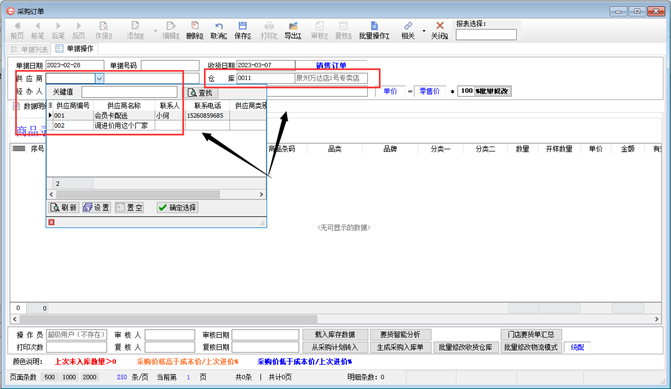Click the 批量修改收货仓库 button
671x389 pixels.
465,347
